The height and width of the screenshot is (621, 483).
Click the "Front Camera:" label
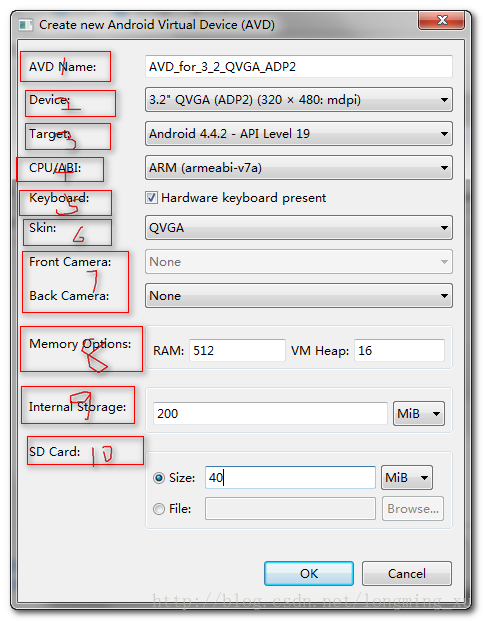point(70,262)
